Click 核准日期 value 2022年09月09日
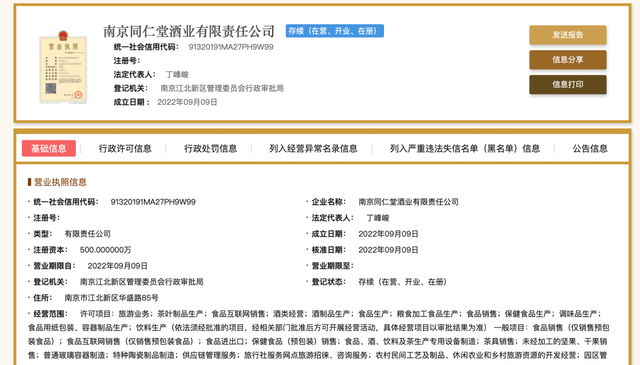Image resolution: width=640 pixels, height=365 pixels. point(388,250)
